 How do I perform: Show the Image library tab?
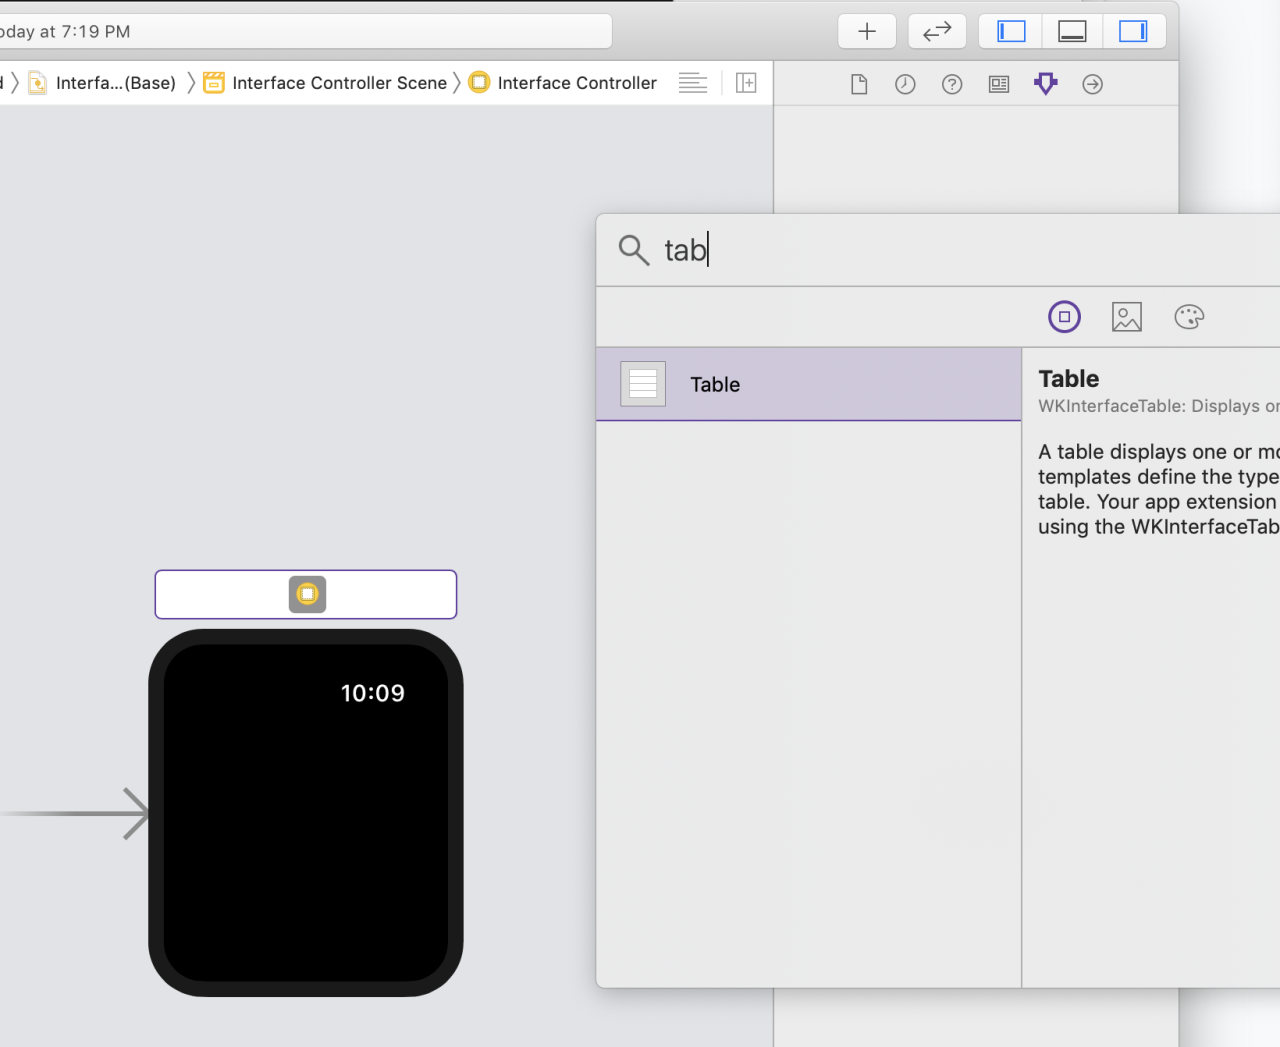[x=1126, y=317]
